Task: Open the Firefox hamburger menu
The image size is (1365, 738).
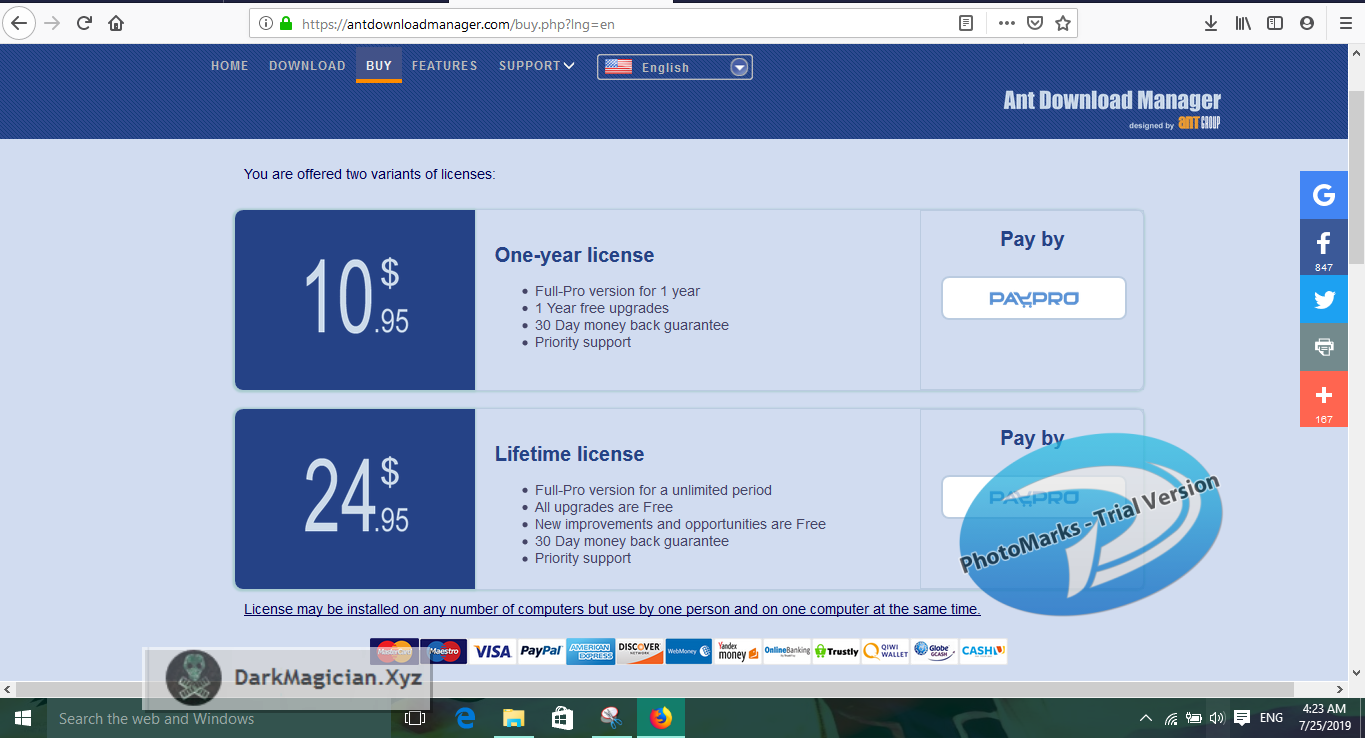Action: (1345, 23)
